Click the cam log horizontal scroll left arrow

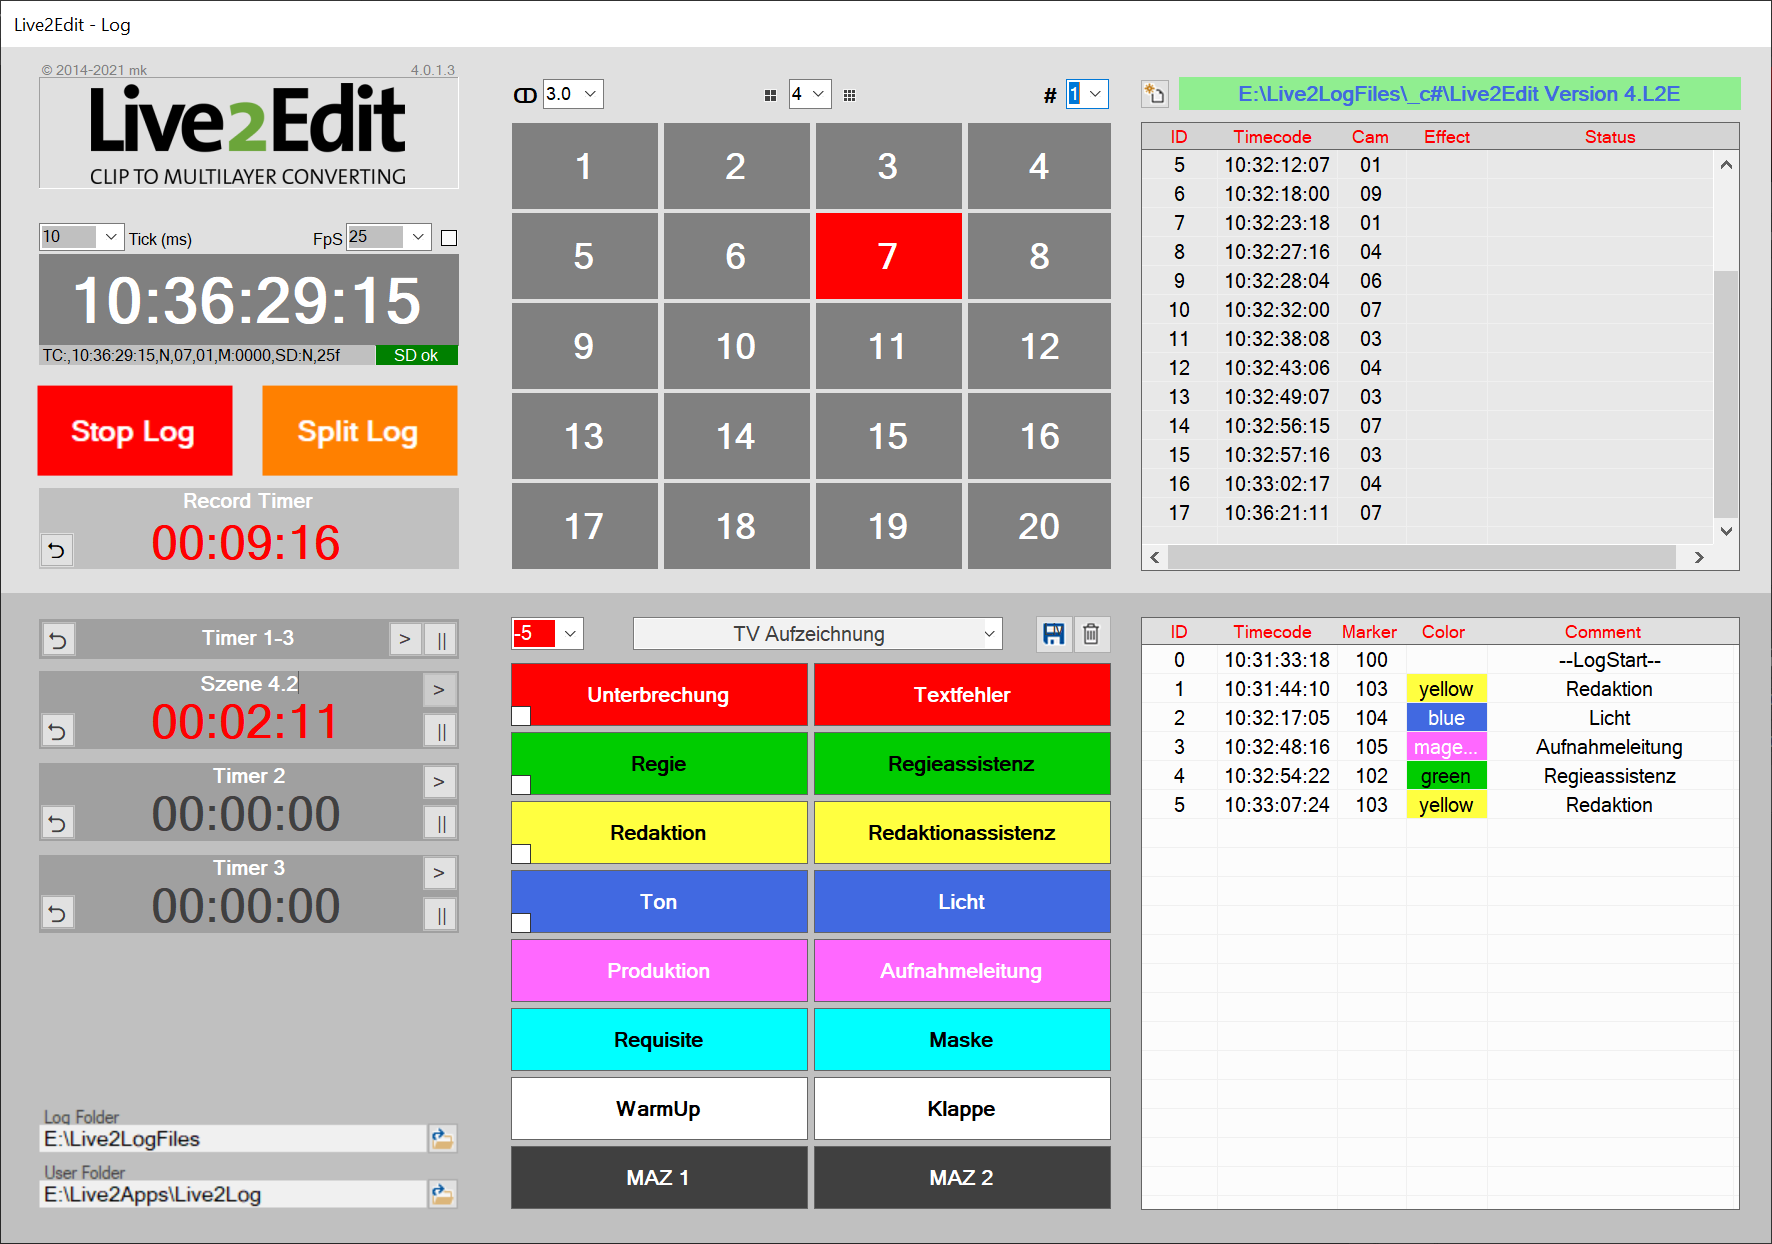tap(1155, 557)
